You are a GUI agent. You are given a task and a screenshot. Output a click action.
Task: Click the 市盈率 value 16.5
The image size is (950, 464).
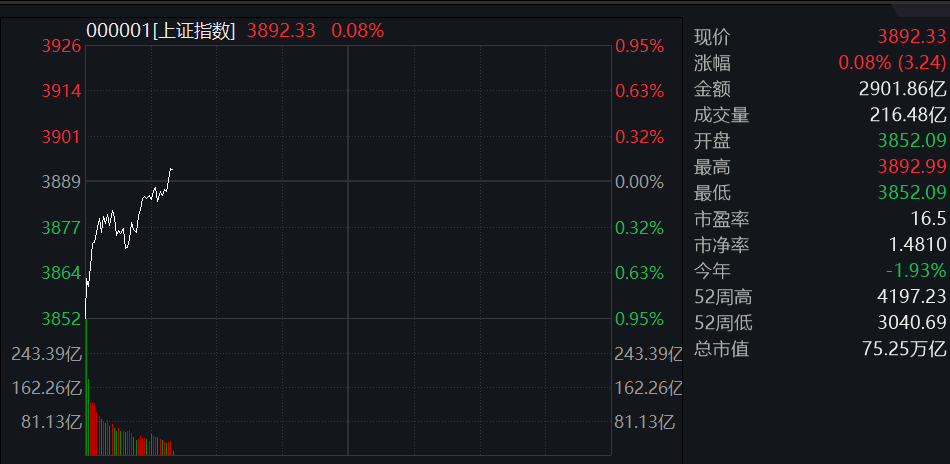coord(929,219)
